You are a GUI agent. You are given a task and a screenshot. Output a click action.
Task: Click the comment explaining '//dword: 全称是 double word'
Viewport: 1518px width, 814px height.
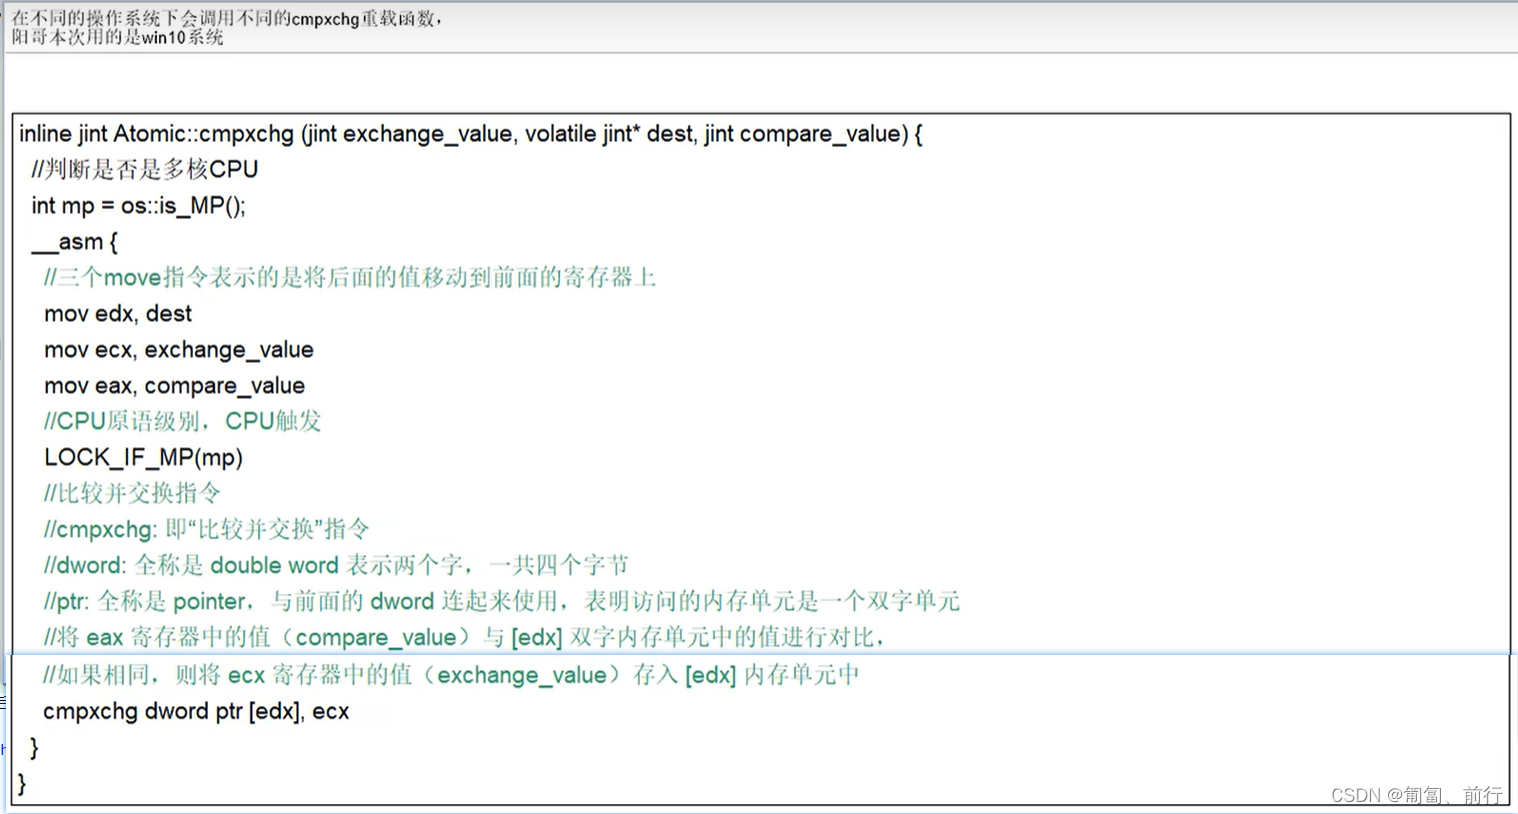[x=336, y=565]
